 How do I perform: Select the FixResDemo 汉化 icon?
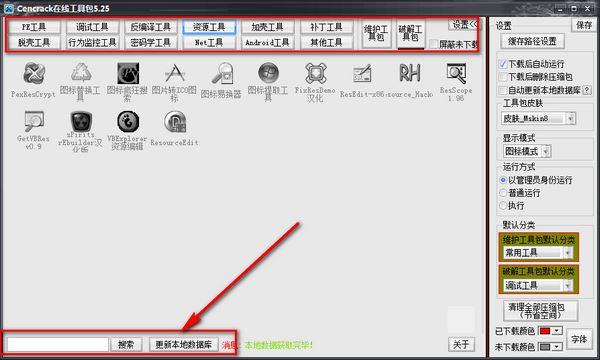pyautogui.click(x=316, y=73)
